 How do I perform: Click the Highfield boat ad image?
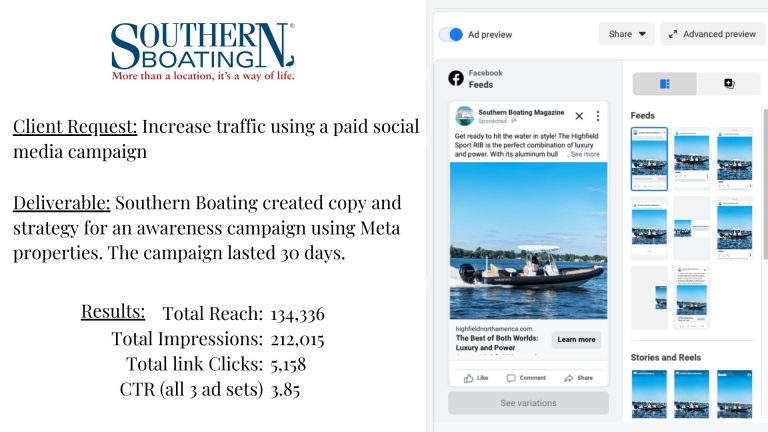[x=528, y=240]
